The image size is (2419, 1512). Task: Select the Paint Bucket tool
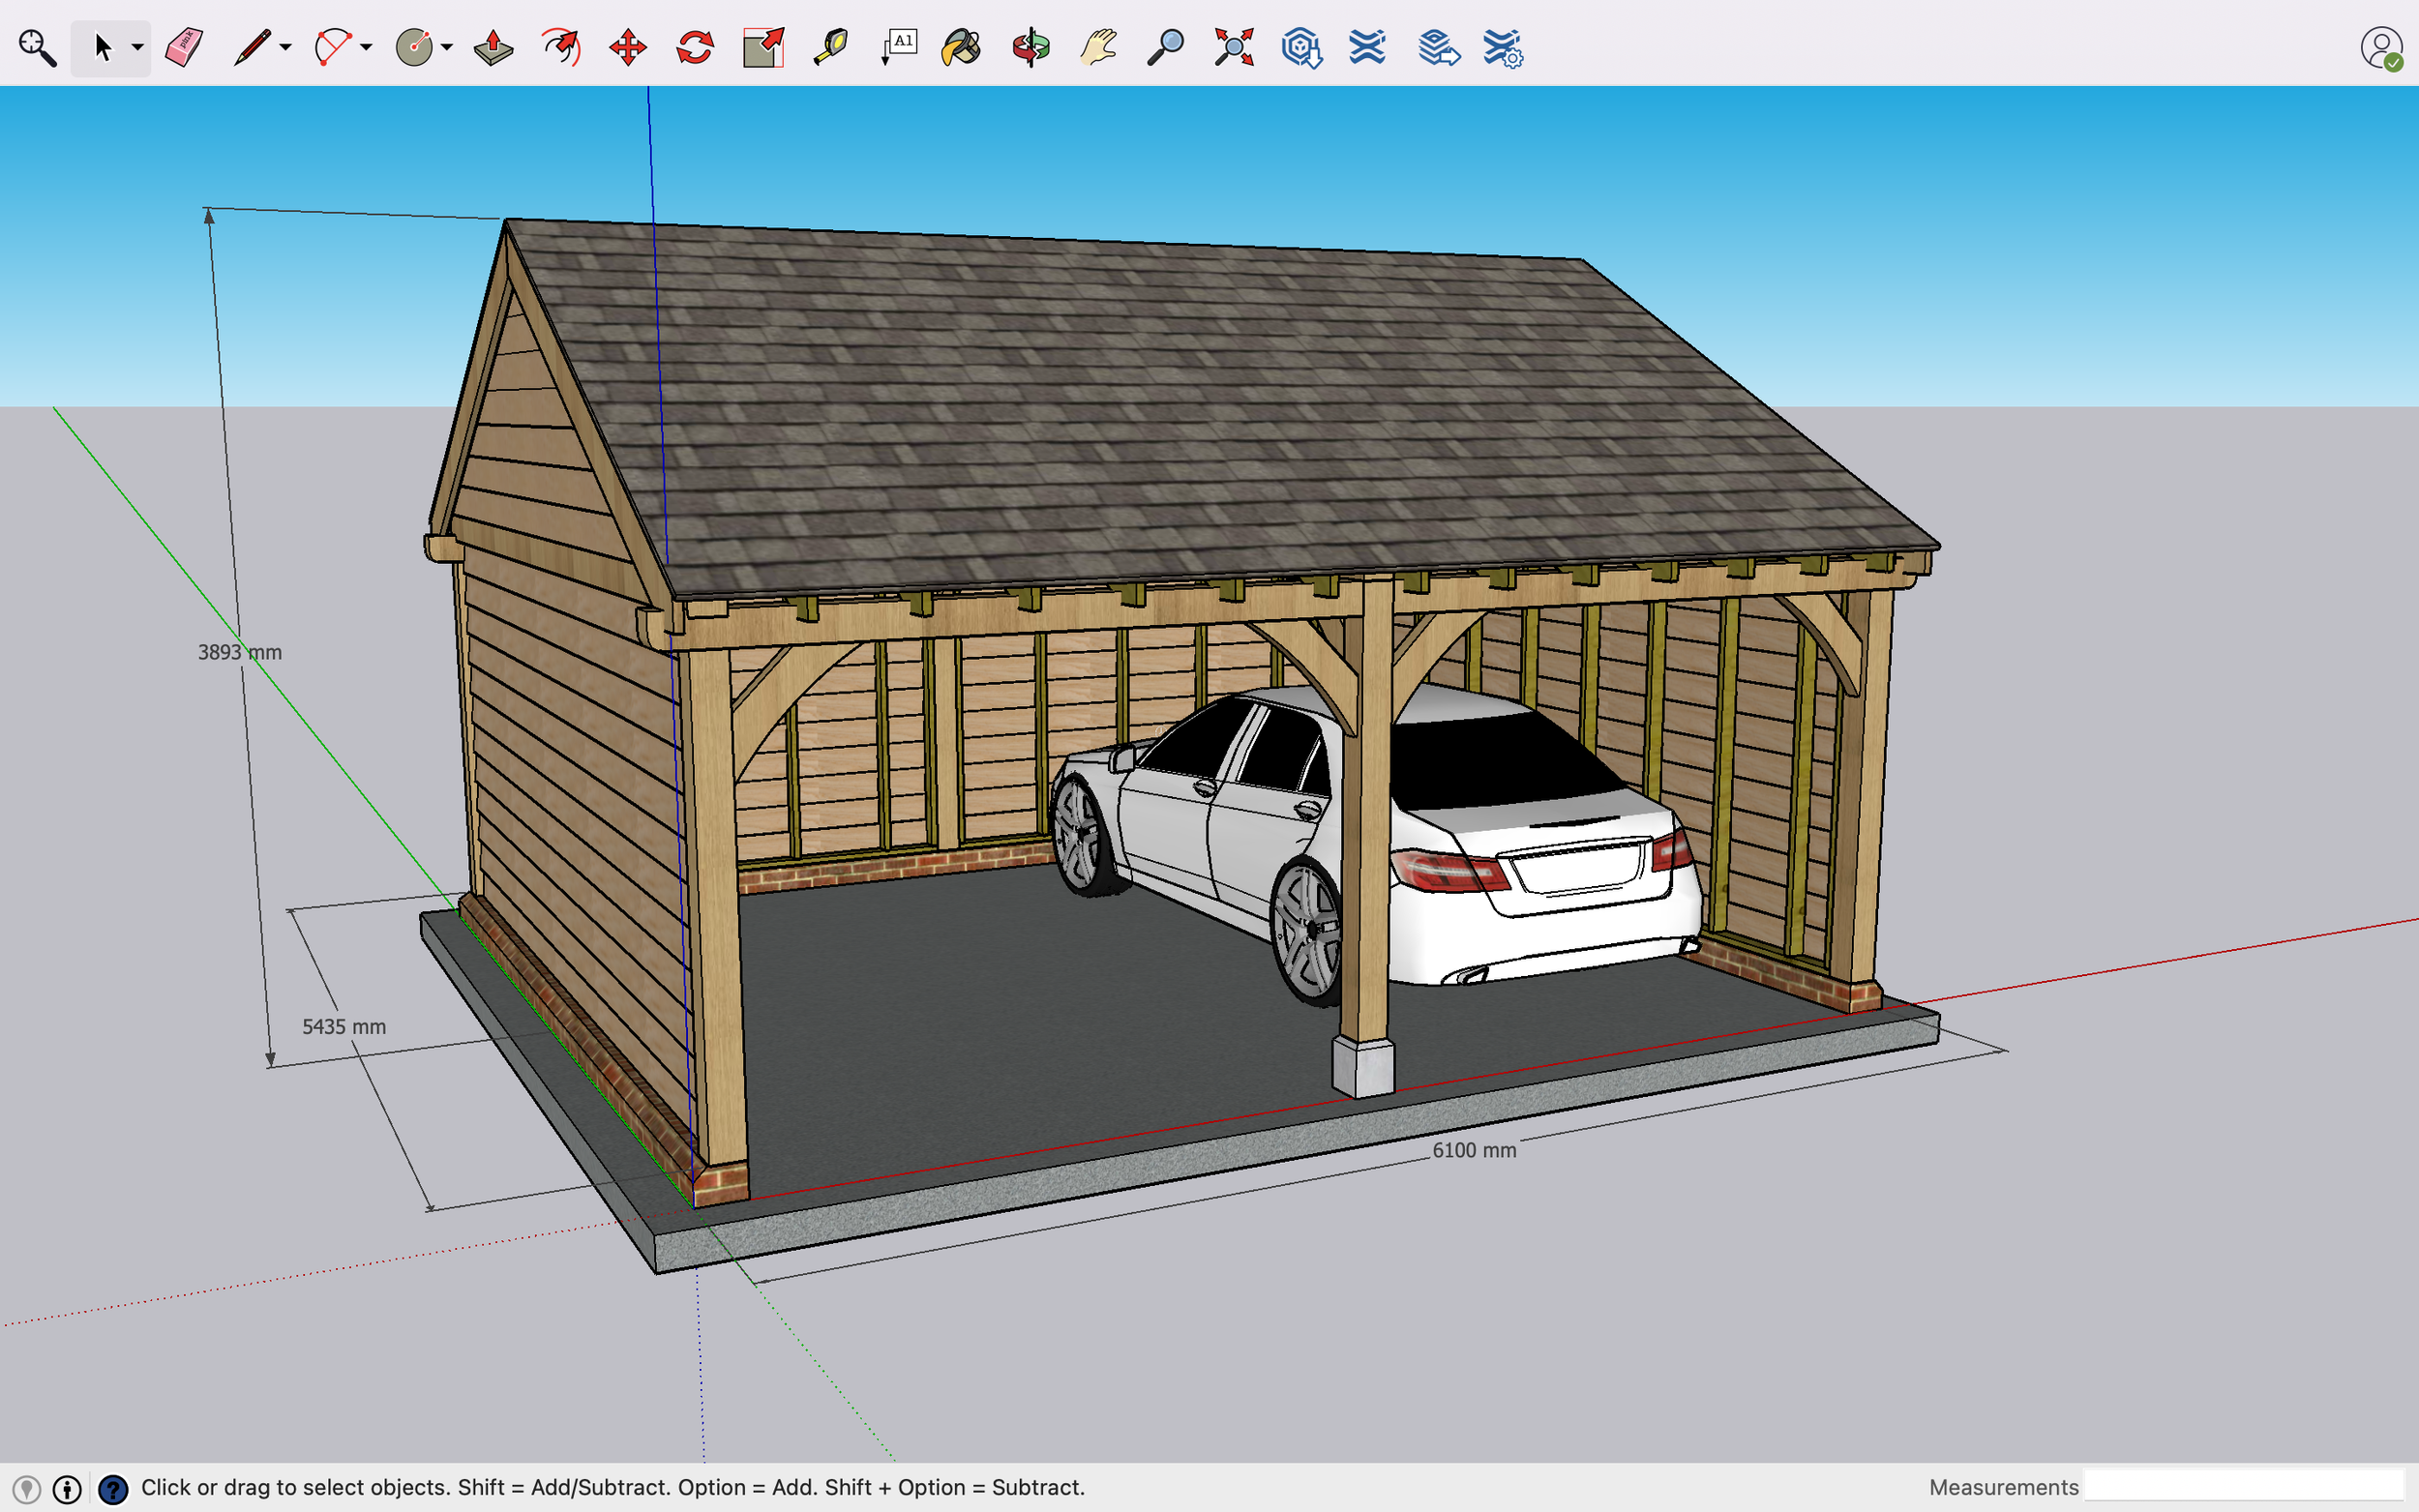962,47
